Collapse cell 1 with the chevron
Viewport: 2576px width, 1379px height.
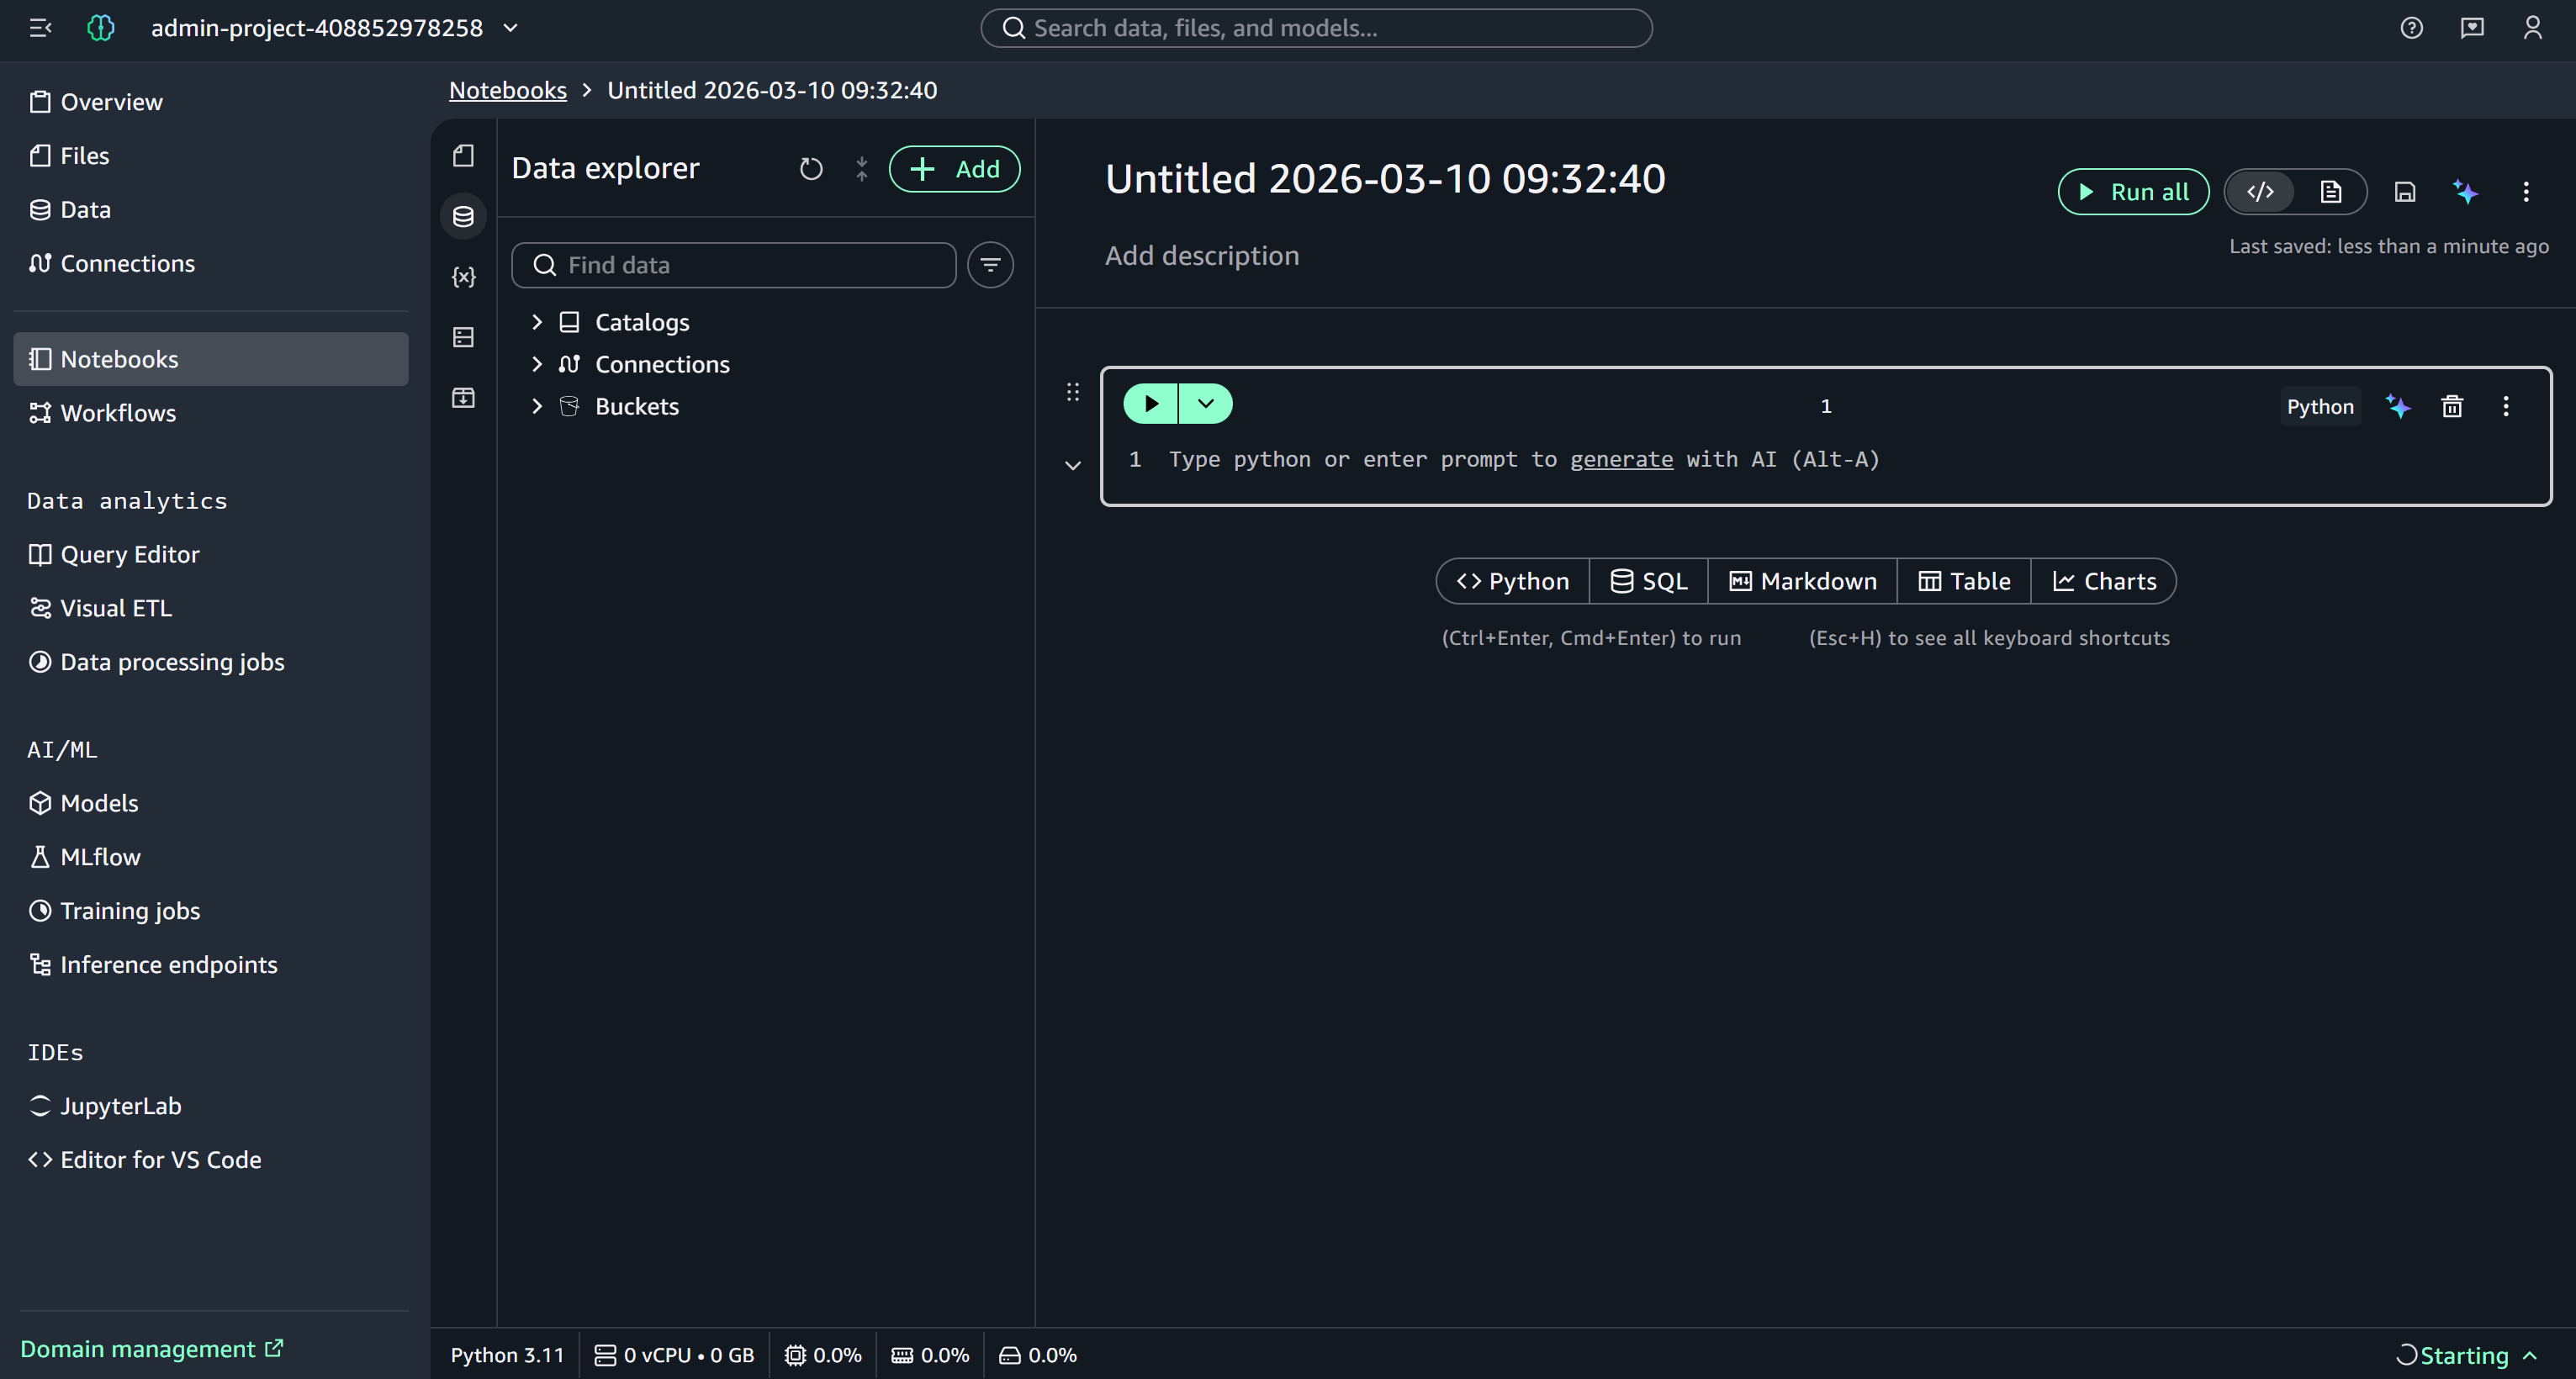1073,465
